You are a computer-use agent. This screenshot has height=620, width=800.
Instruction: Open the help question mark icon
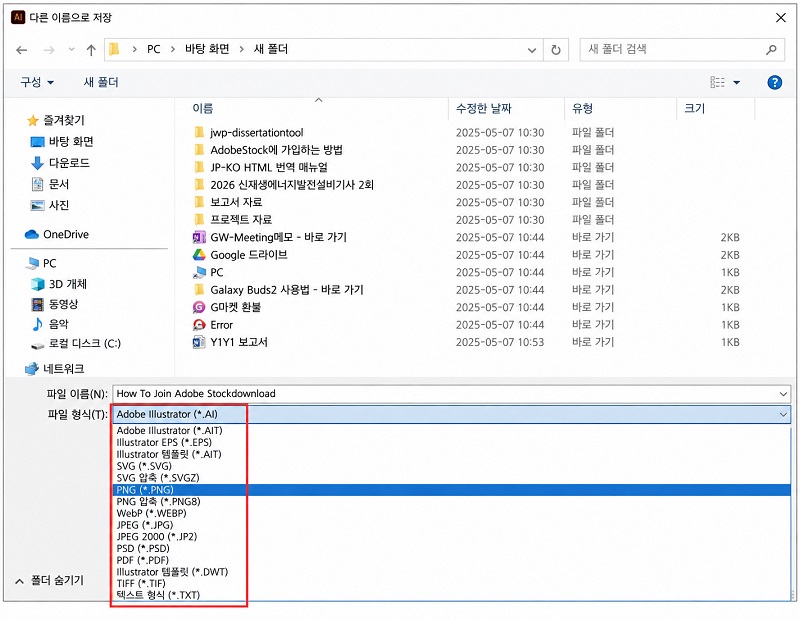(x=774, y=82)
